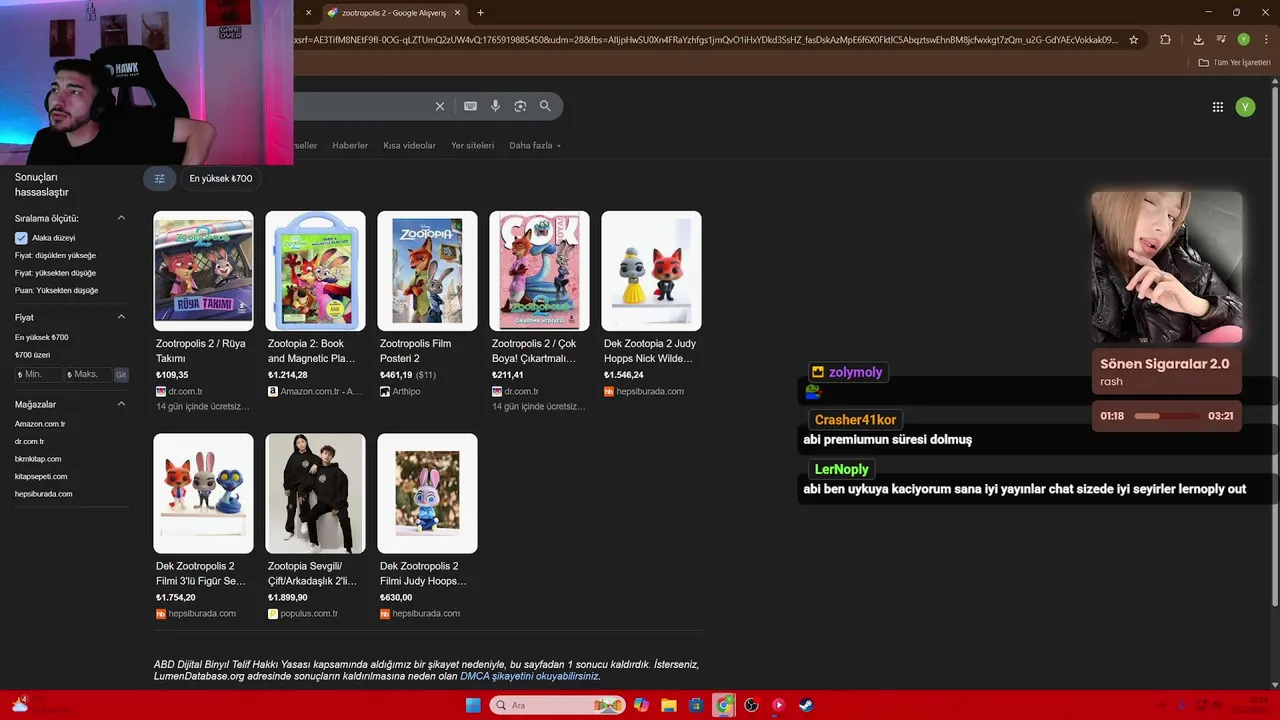Open Chrome media control icon
The width and height of the screenshot is (1280, 720).
[1221, 40]
